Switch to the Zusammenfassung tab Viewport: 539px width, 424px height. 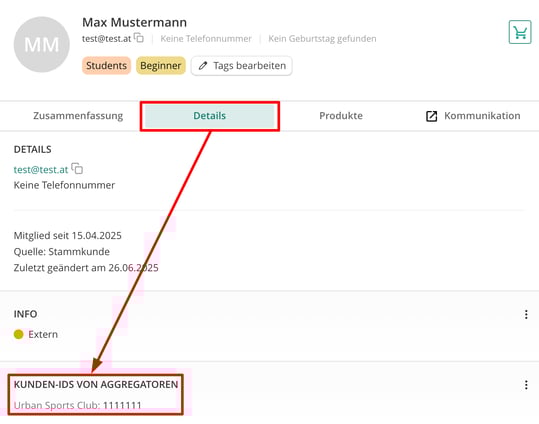[x=78, y=116]
